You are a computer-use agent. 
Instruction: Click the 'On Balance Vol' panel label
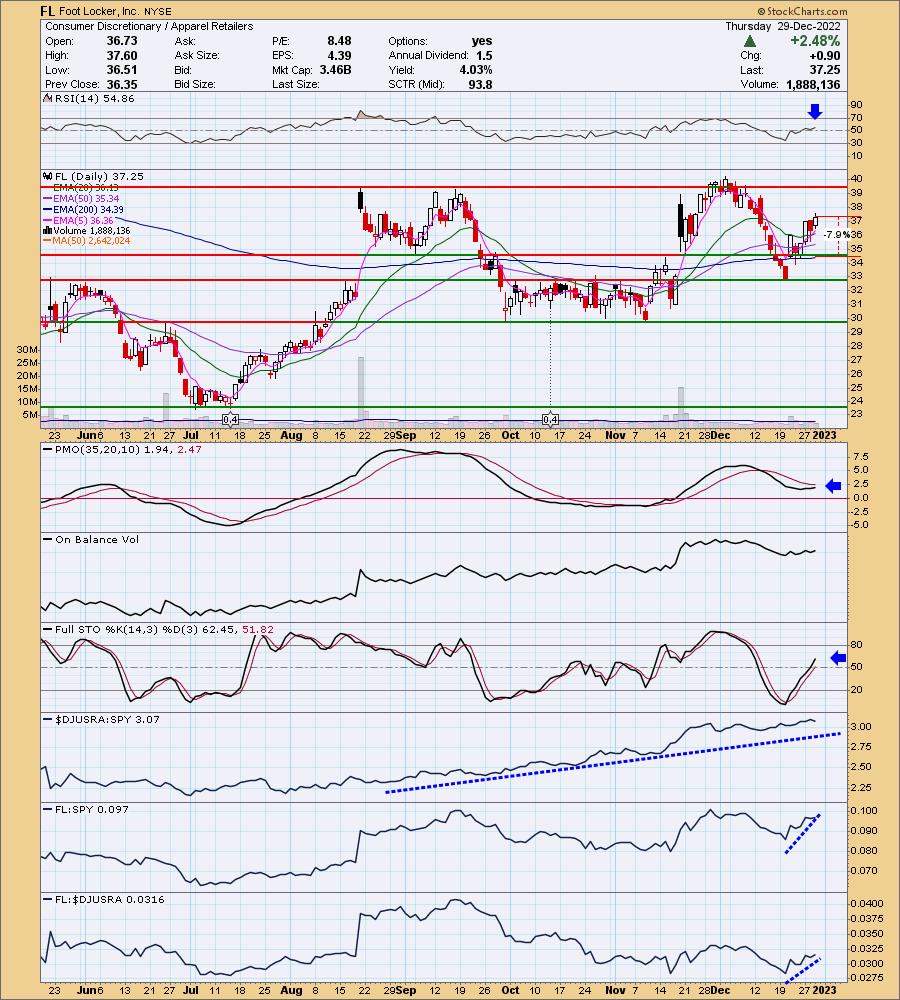96,540
